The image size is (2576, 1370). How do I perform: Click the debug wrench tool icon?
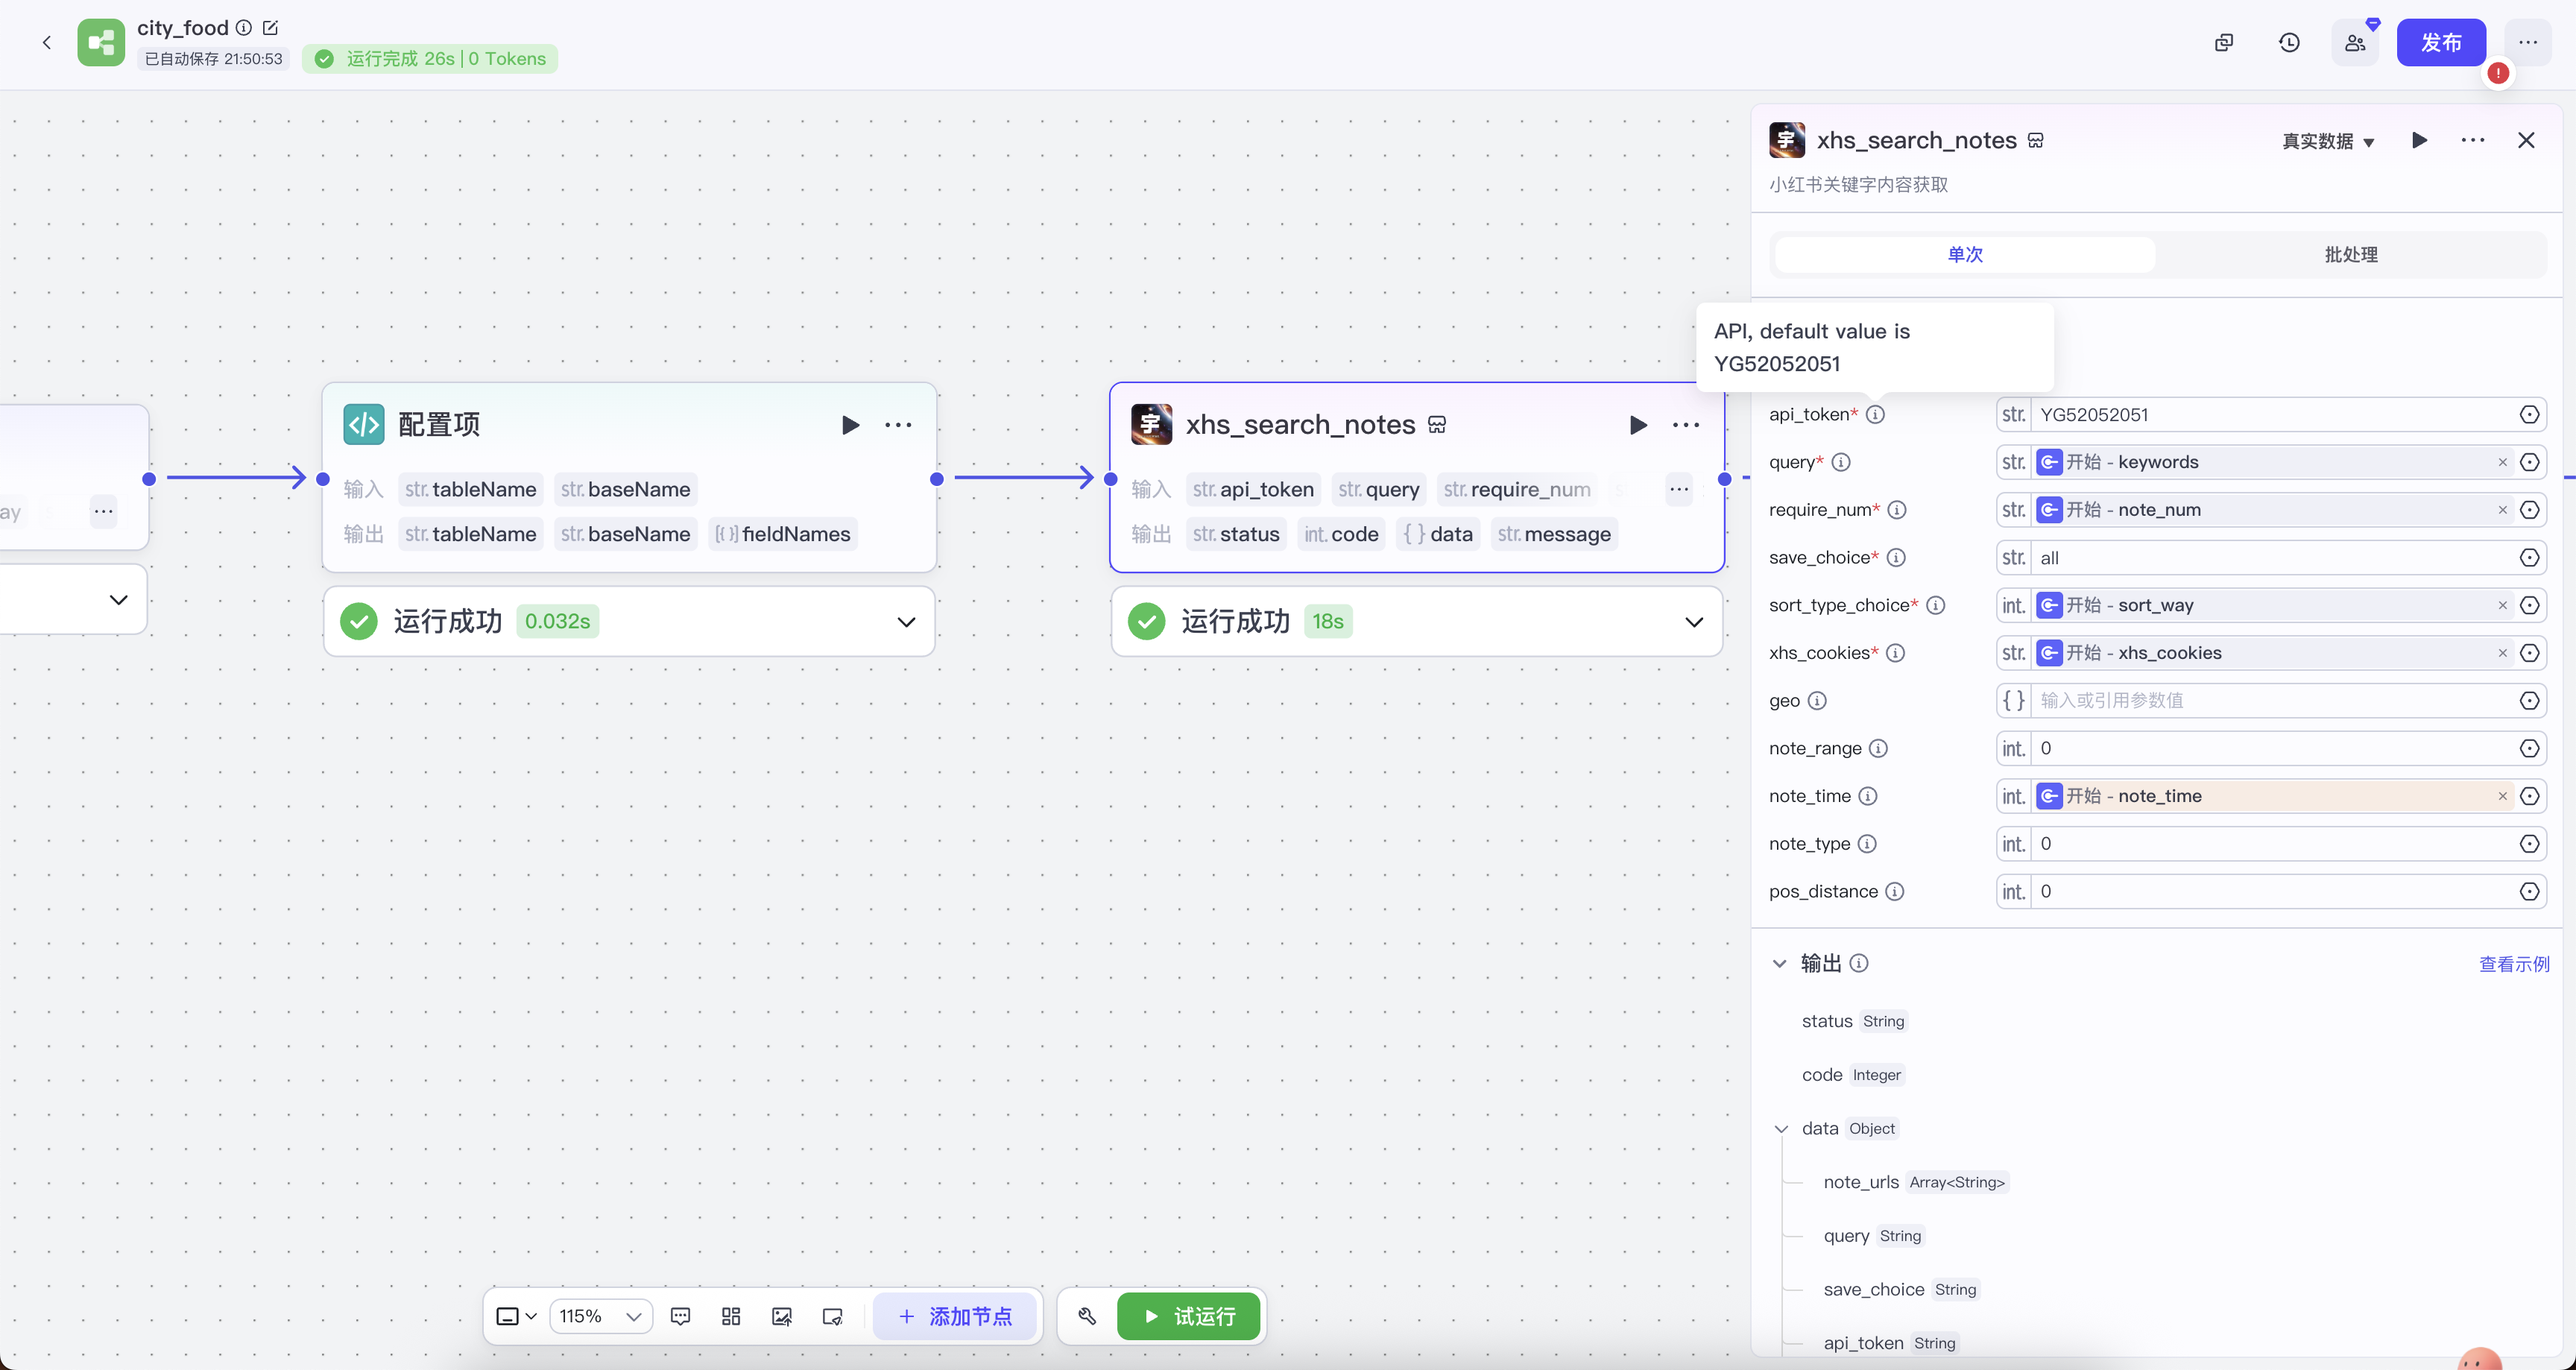[1087, 1316]
